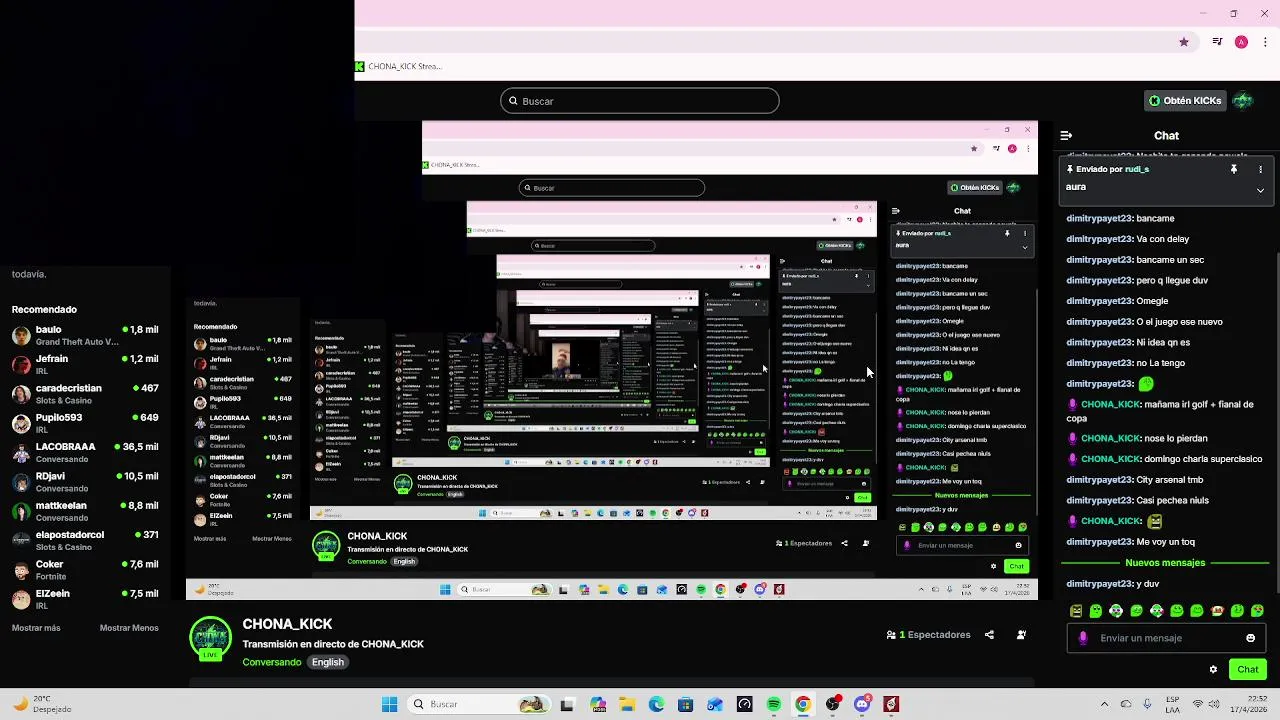Pick the first angry-face quick emote
This screenshot has height=720, width=1280.
pos(1076,611)
